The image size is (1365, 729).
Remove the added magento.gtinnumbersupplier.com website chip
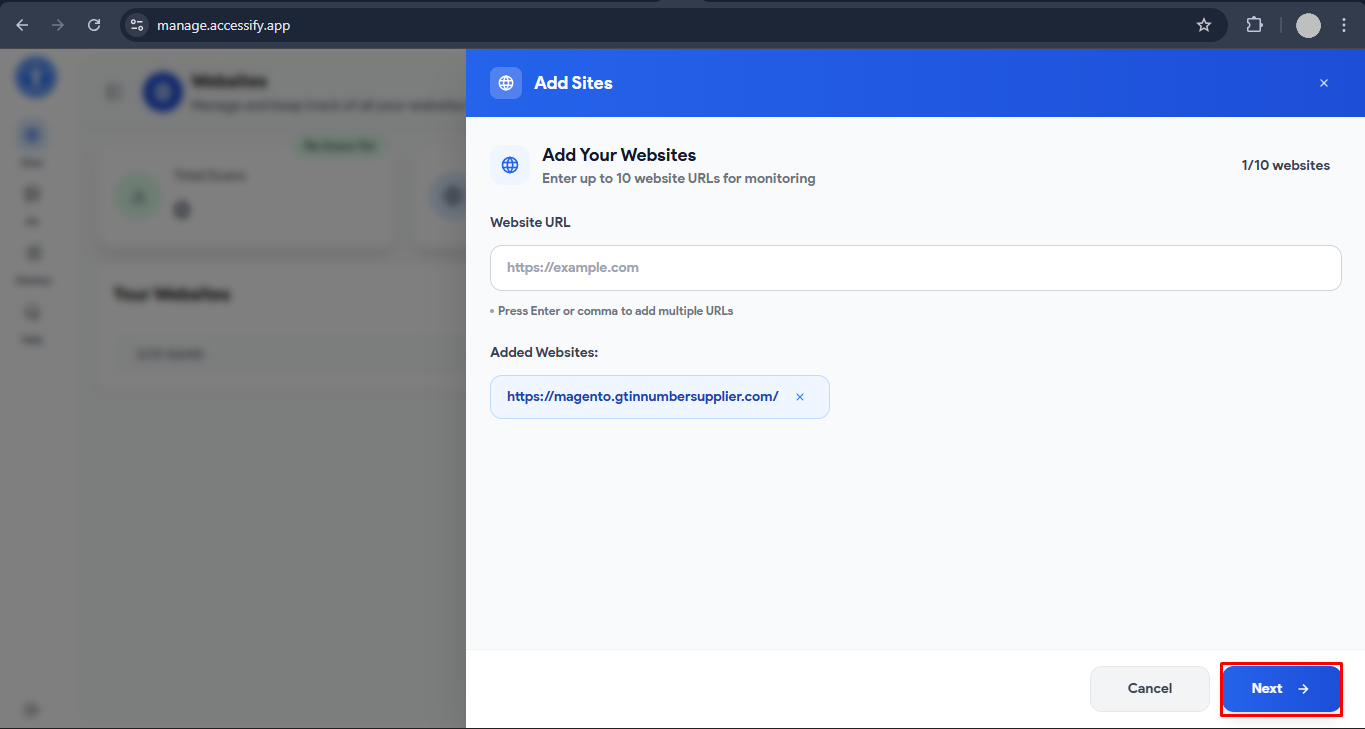(x=800, y=396)
